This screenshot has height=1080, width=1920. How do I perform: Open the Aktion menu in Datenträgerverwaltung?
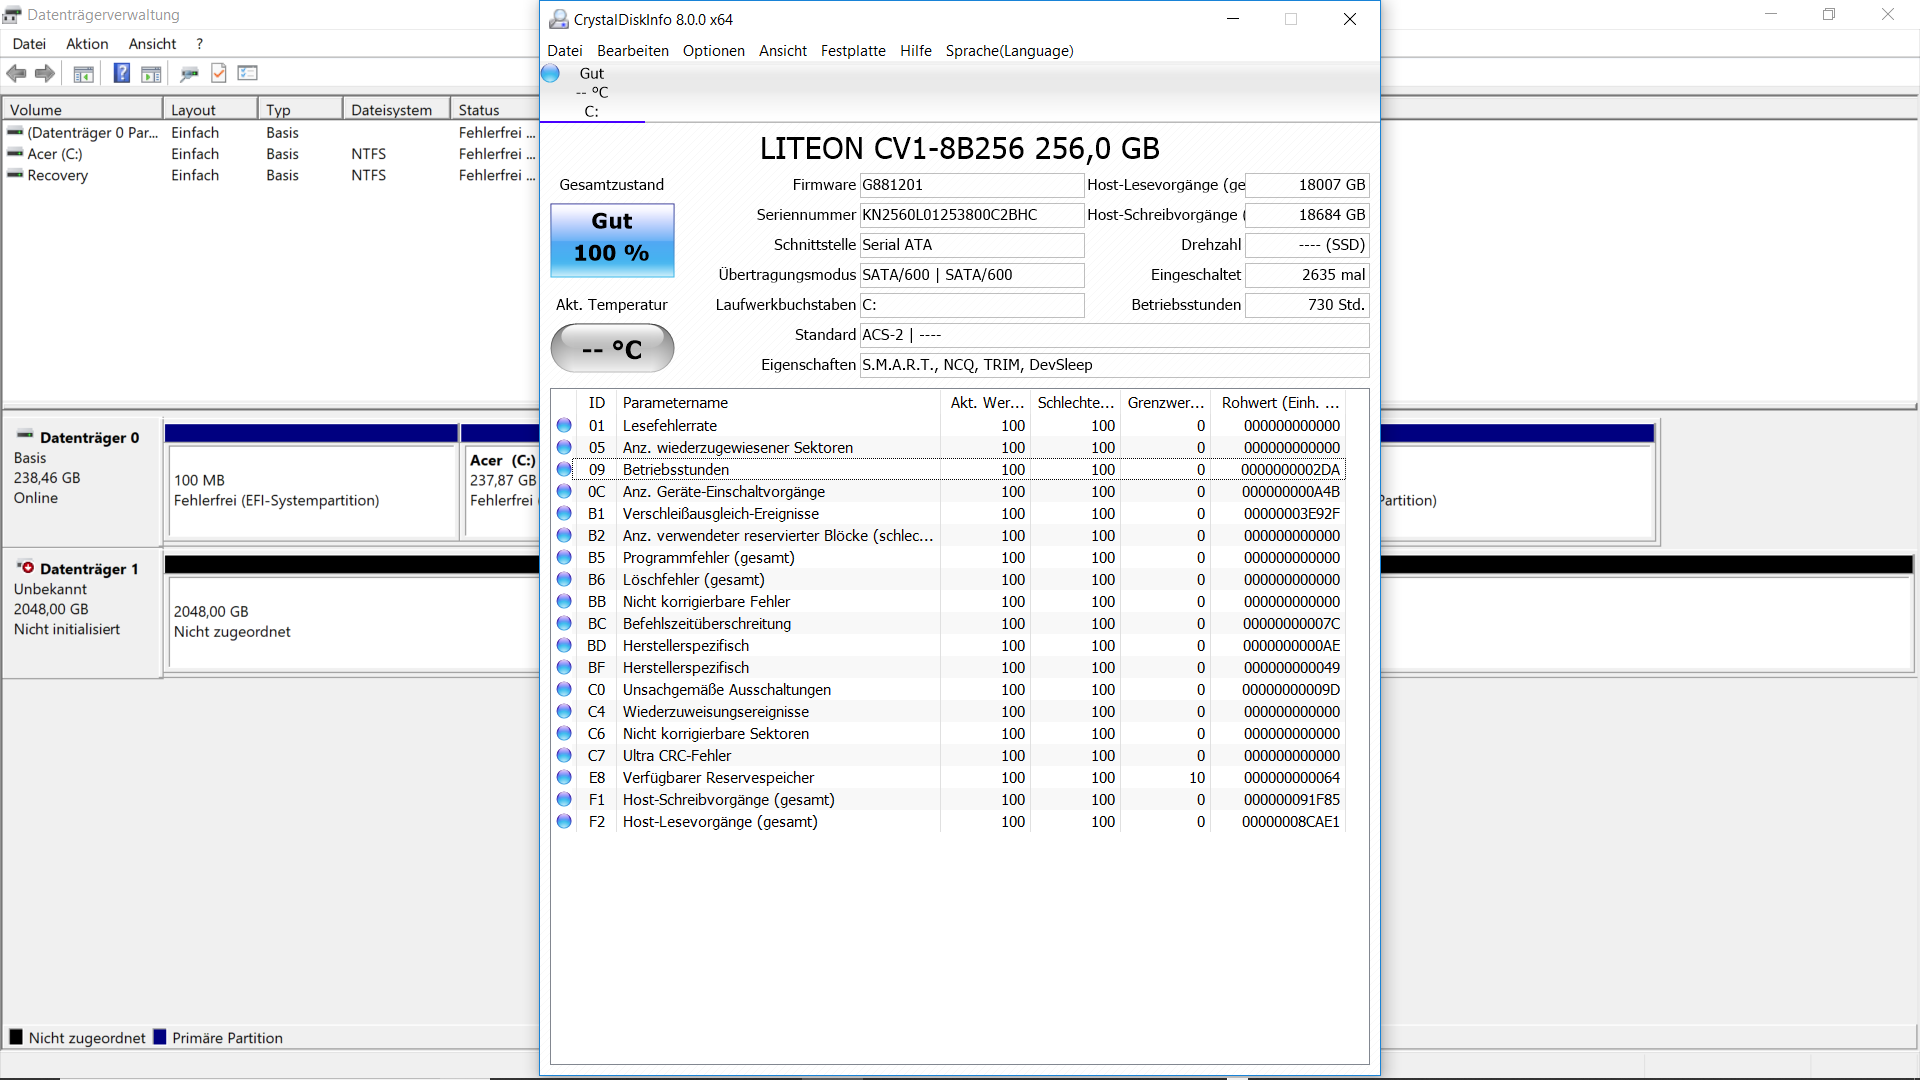[x=87, y=44]
